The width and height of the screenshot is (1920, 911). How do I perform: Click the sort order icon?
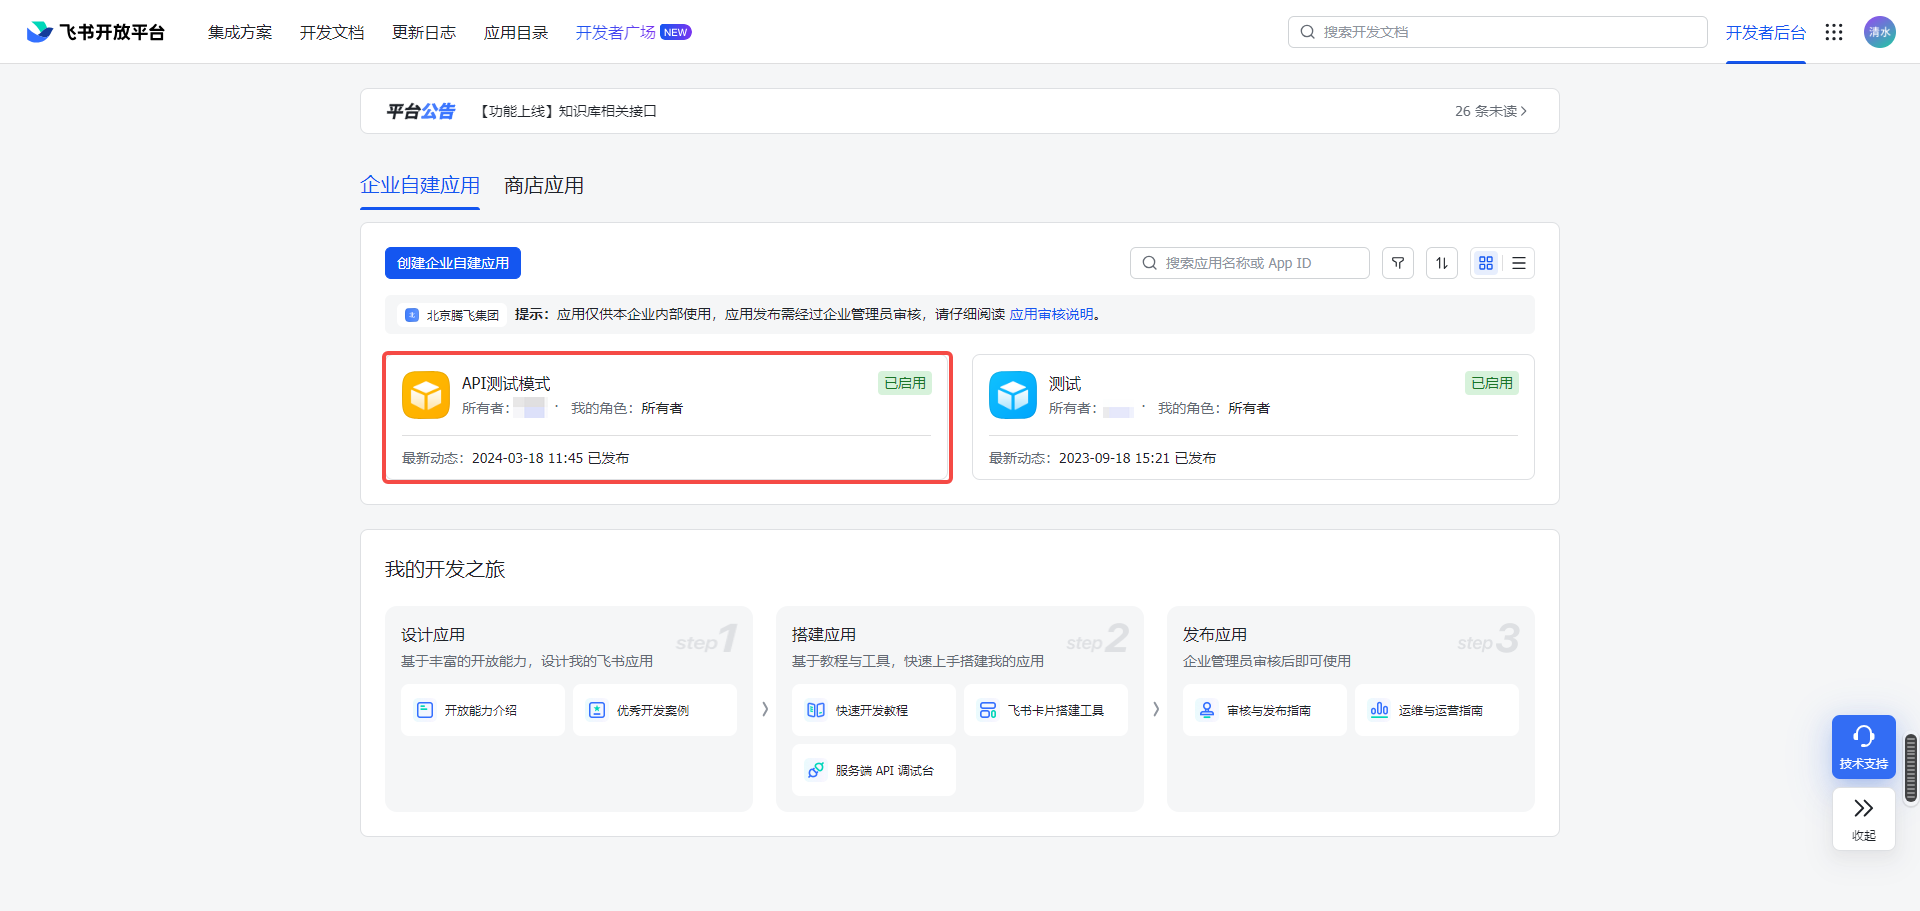[1441, 263]
